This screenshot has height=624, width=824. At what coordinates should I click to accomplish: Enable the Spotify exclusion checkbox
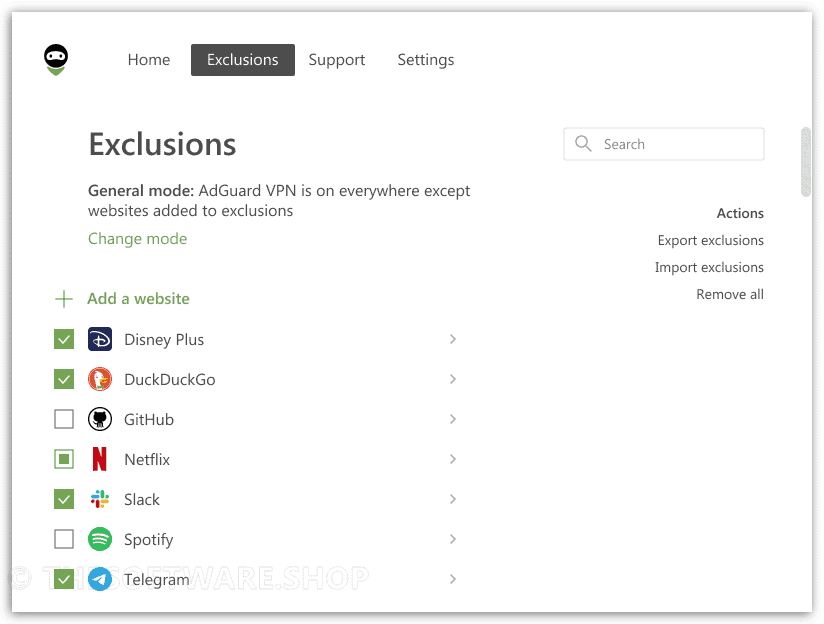click(x=64, y=539)
